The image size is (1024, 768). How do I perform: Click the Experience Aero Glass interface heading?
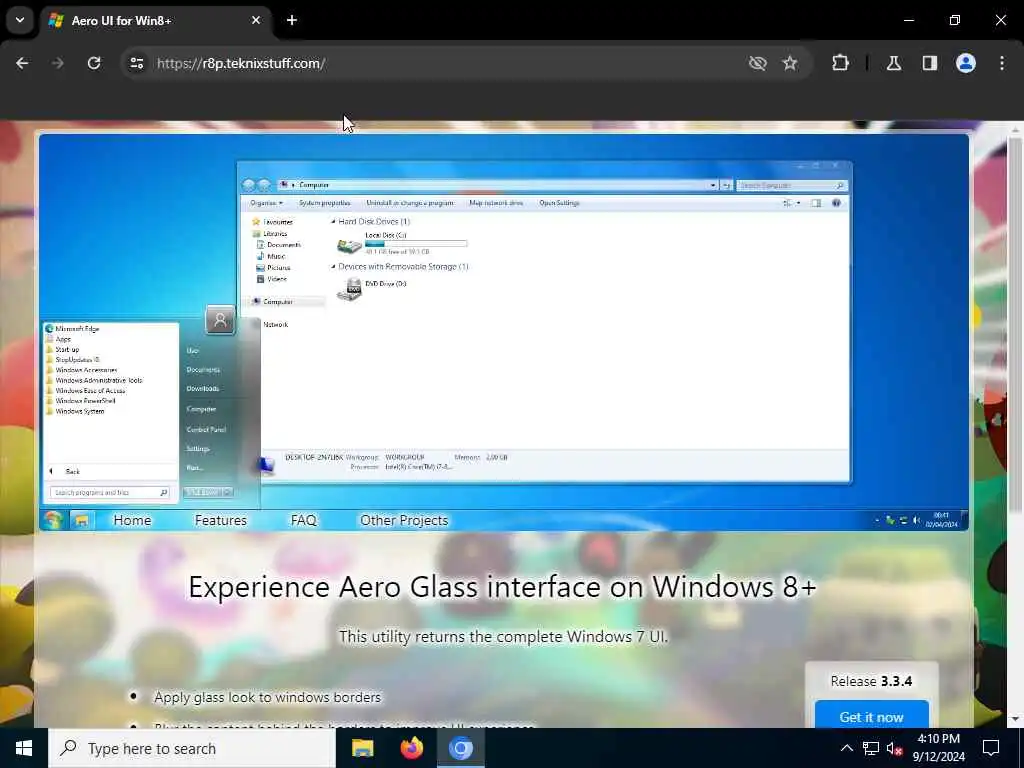[502, 586]
